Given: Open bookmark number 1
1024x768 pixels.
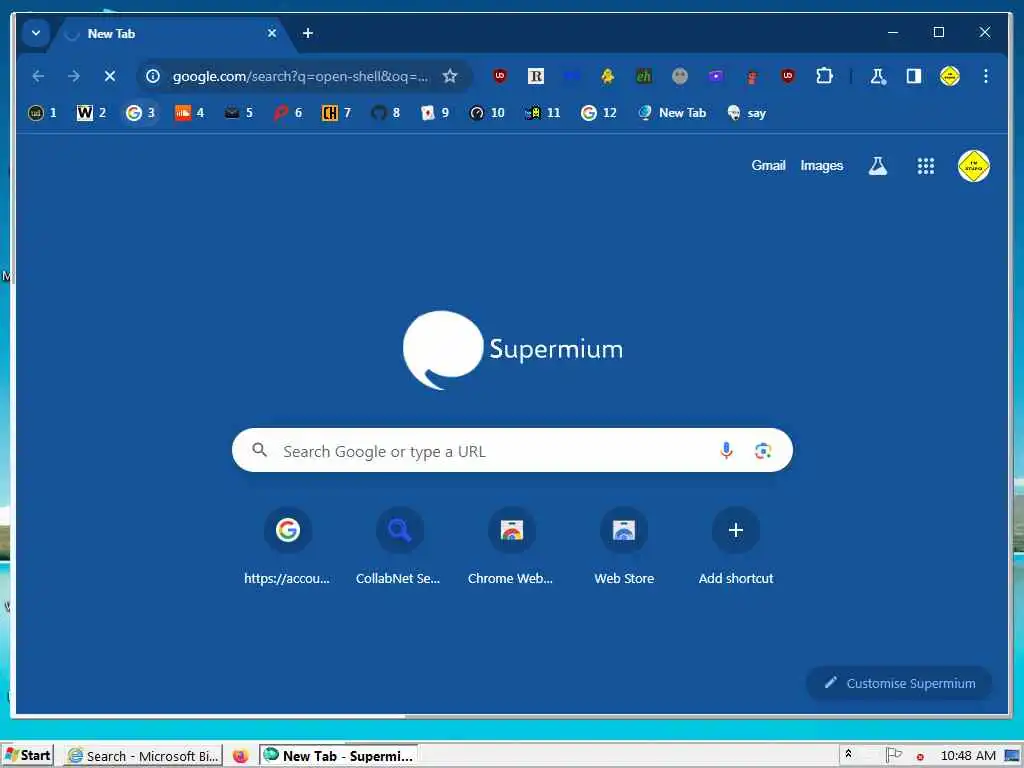Looking at the screenshot, I should click(42, 113).
